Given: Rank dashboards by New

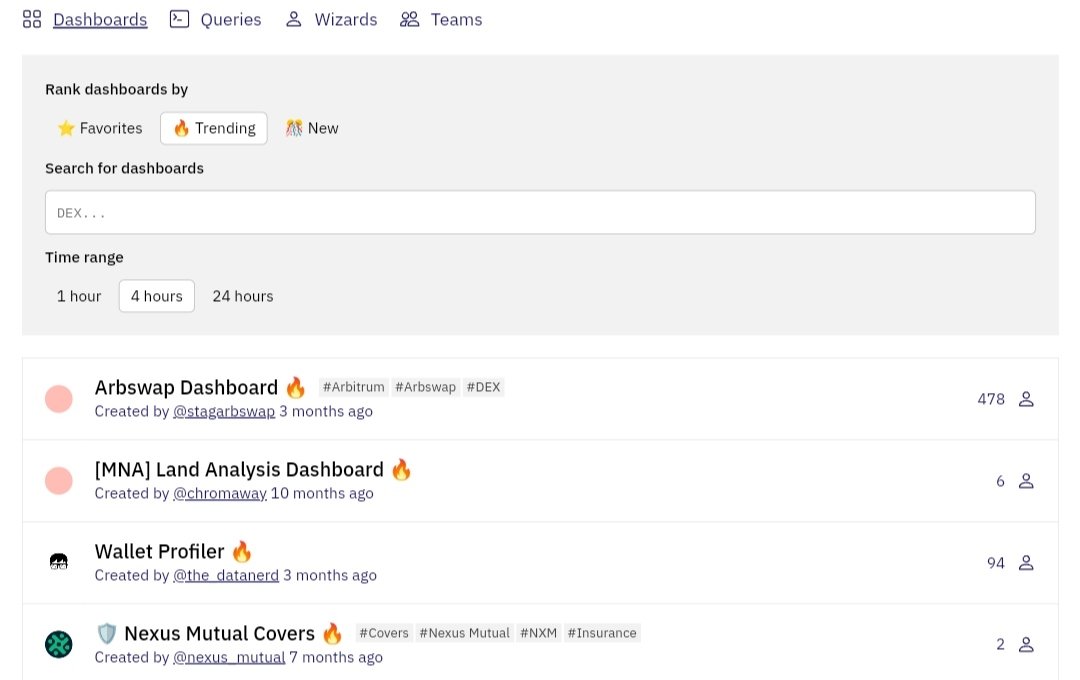Looking at the screenshot, I should pos(312,128).
